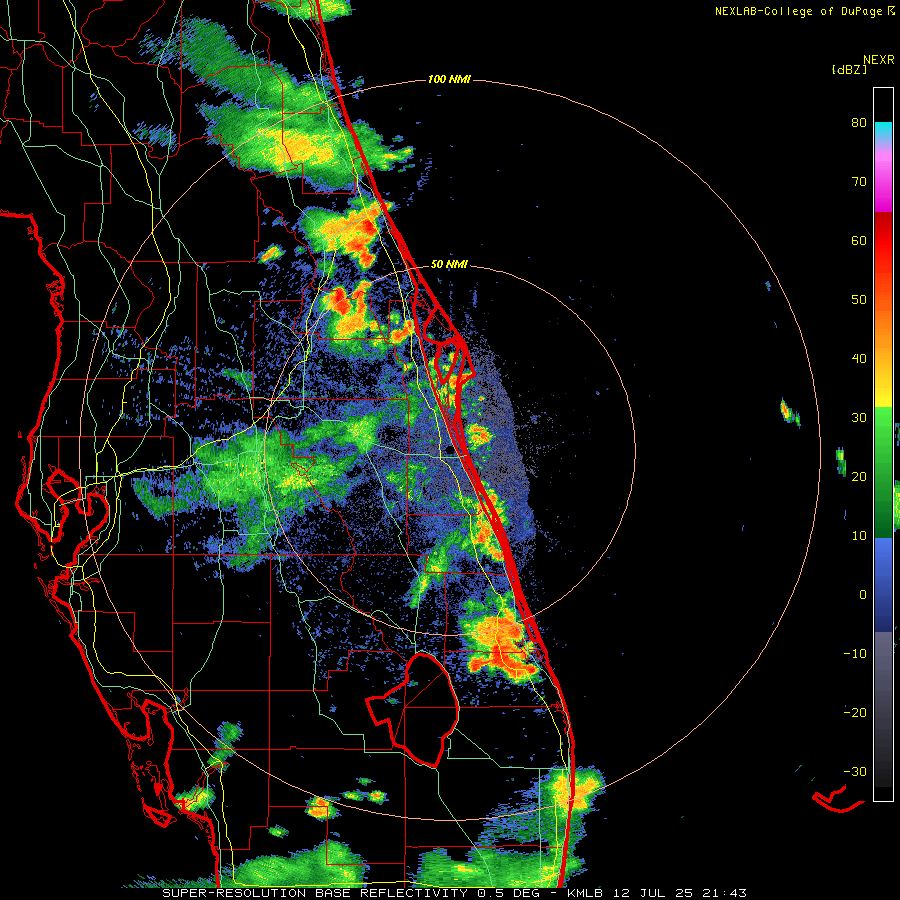Click the dBZ units label

coord(849,69)
